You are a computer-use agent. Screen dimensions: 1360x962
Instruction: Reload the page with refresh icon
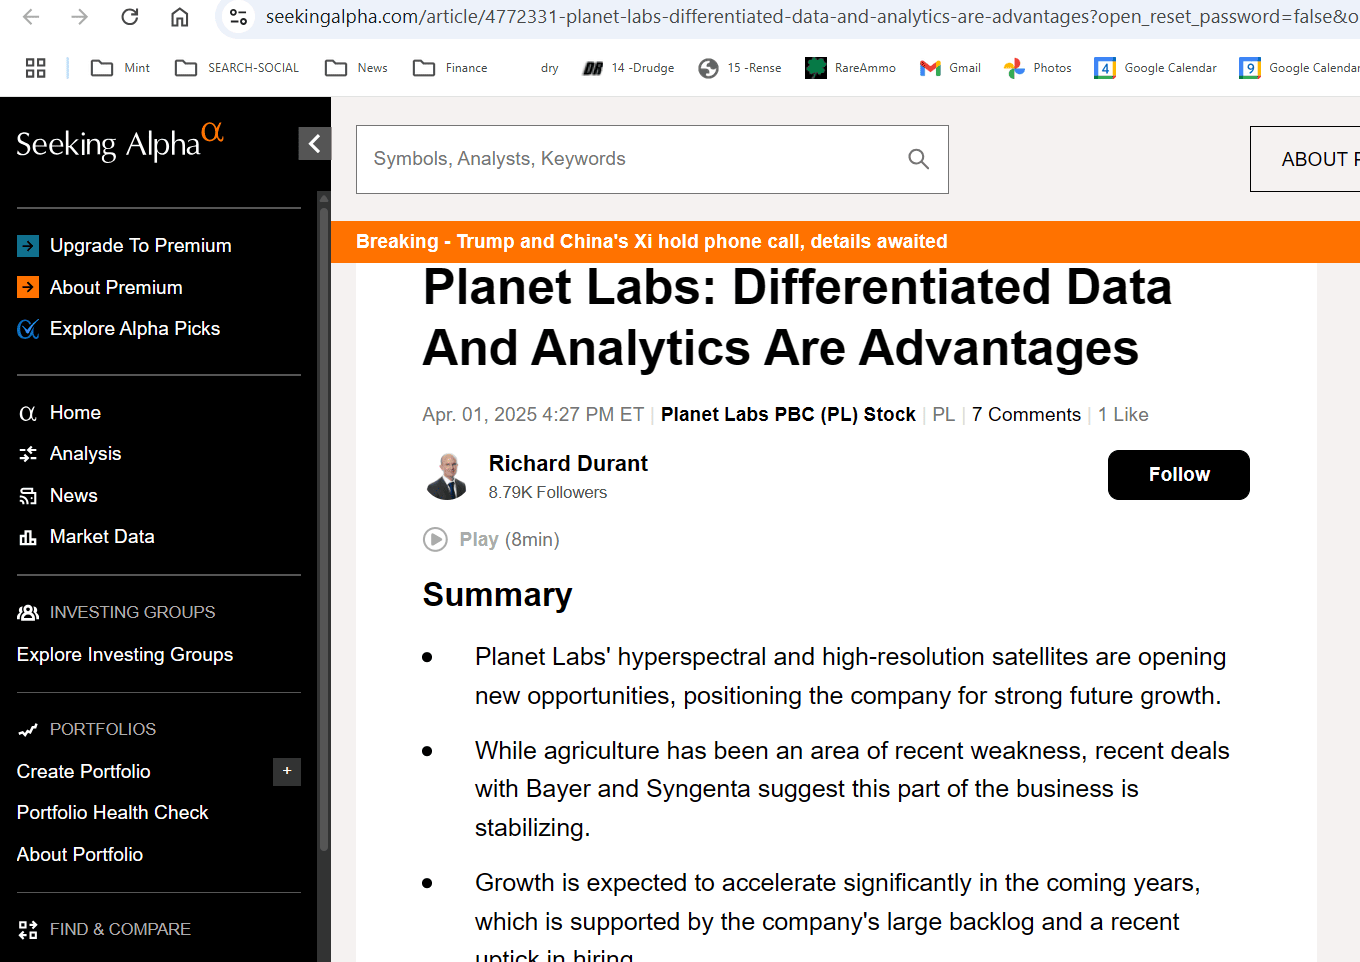130,17
